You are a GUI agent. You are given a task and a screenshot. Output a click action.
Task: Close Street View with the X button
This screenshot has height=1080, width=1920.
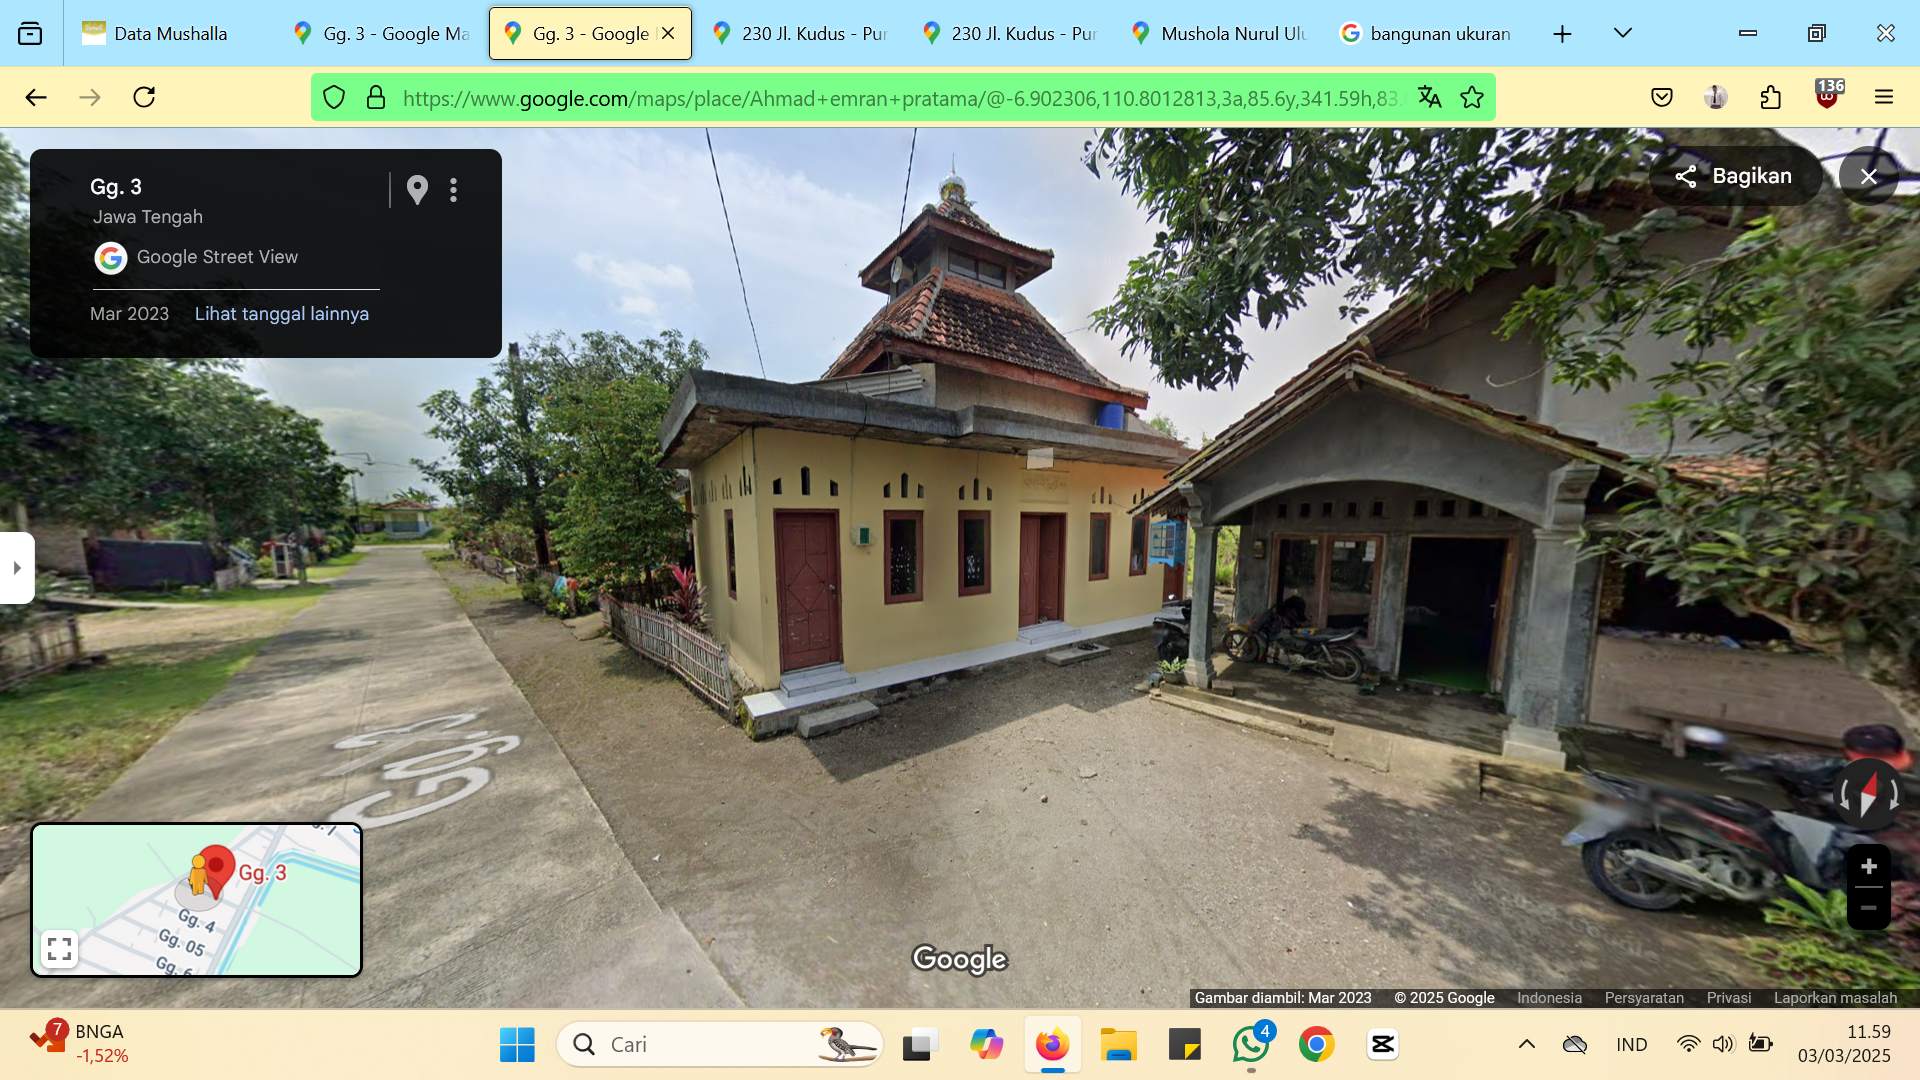click(x=1868, y=176)
